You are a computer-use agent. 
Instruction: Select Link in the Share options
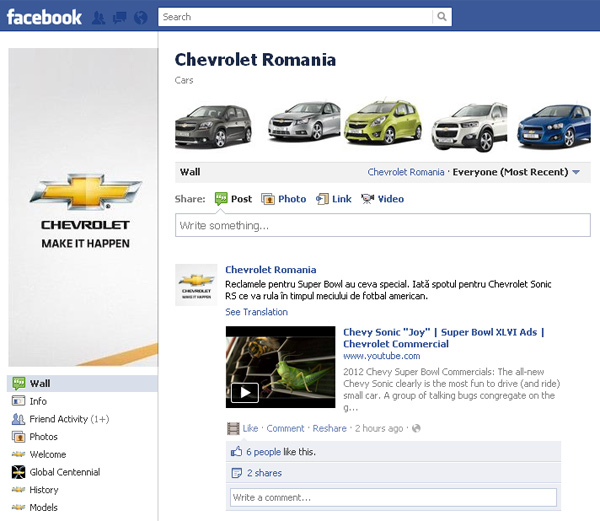click(333, 199)
